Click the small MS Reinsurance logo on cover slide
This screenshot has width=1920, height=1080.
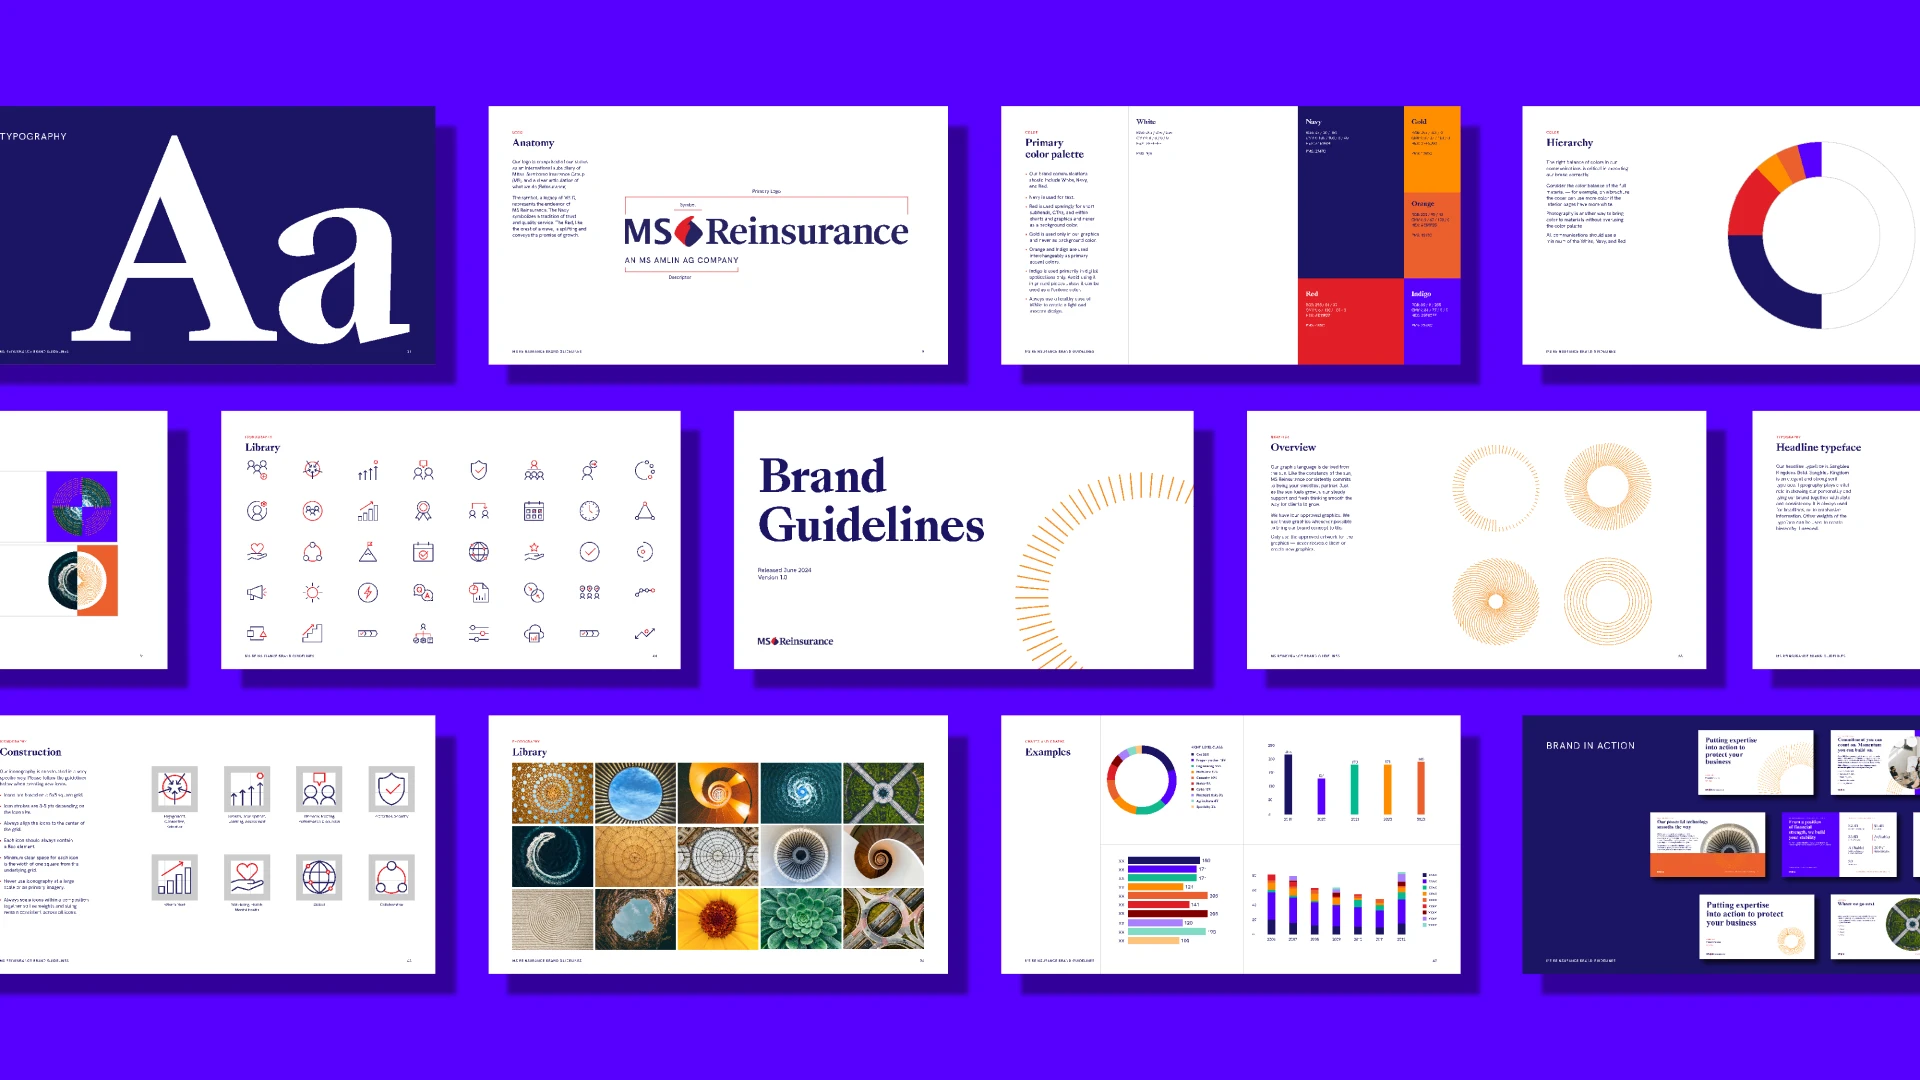pos(795,641)
